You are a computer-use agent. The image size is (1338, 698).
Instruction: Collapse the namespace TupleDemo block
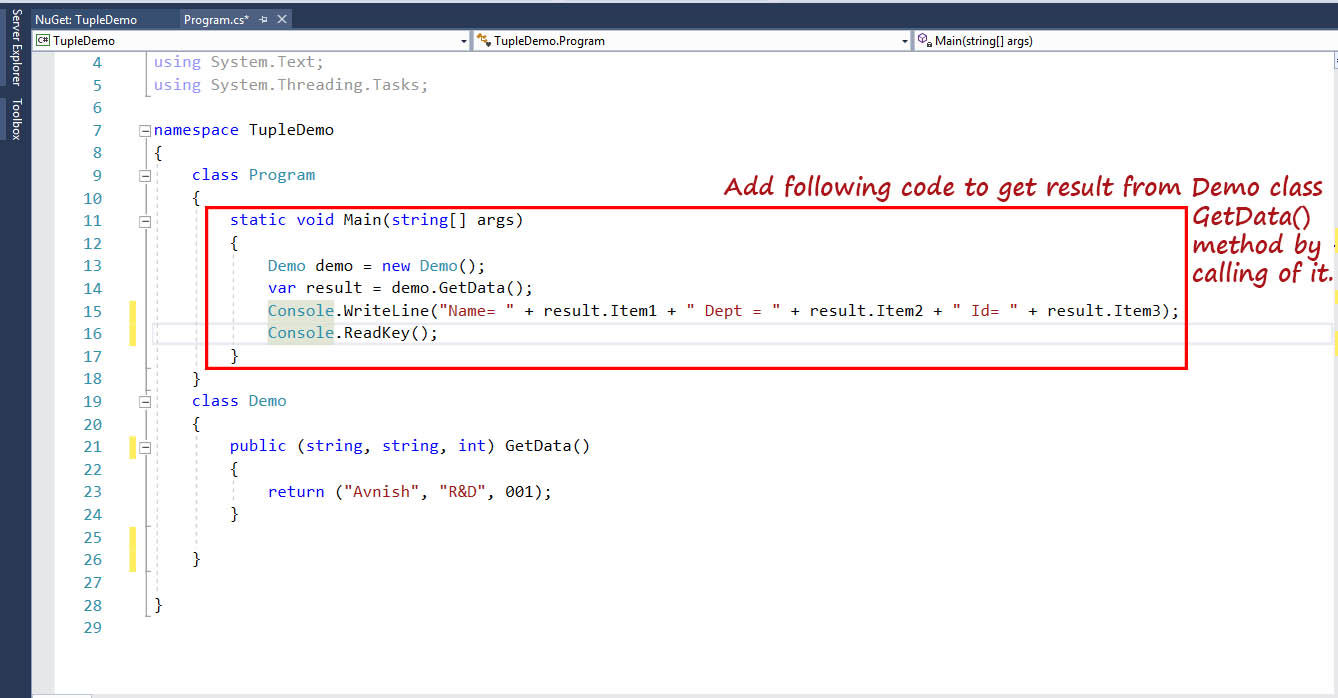(146, 130)
